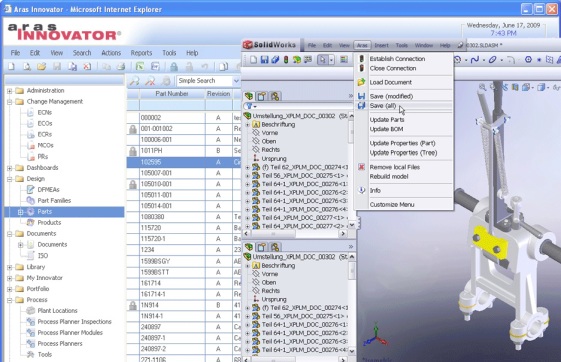
Task: Open the Reports menu in Innovator
Action: coord(141,53)
